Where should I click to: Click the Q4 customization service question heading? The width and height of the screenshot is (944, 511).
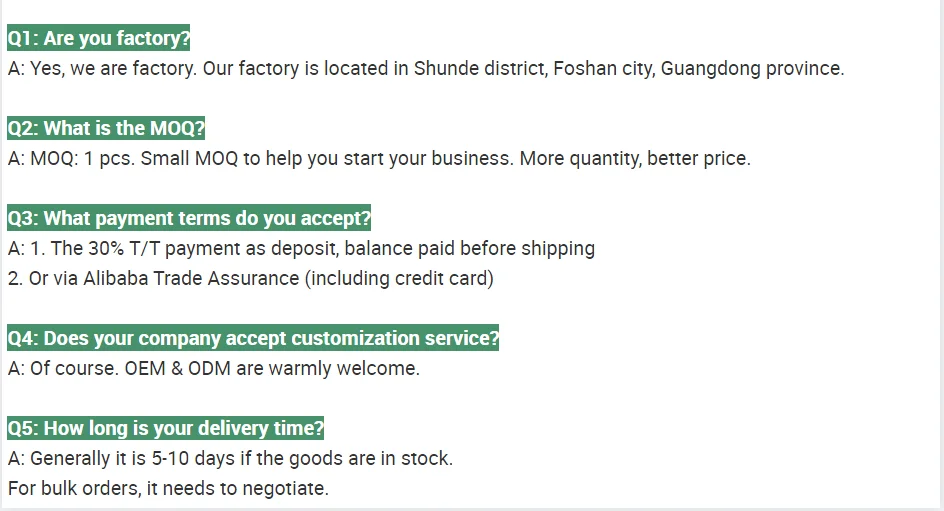tap(253, 338)
